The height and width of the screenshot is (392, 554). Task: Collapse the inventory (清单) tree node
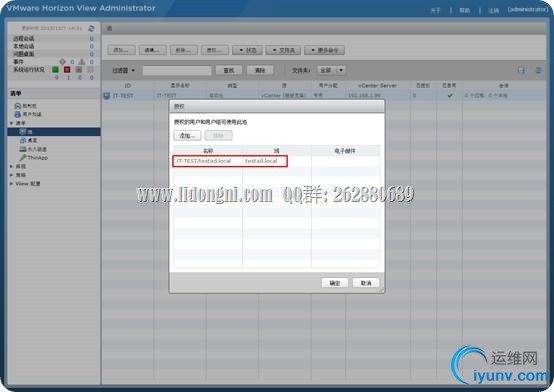(12, 123)
